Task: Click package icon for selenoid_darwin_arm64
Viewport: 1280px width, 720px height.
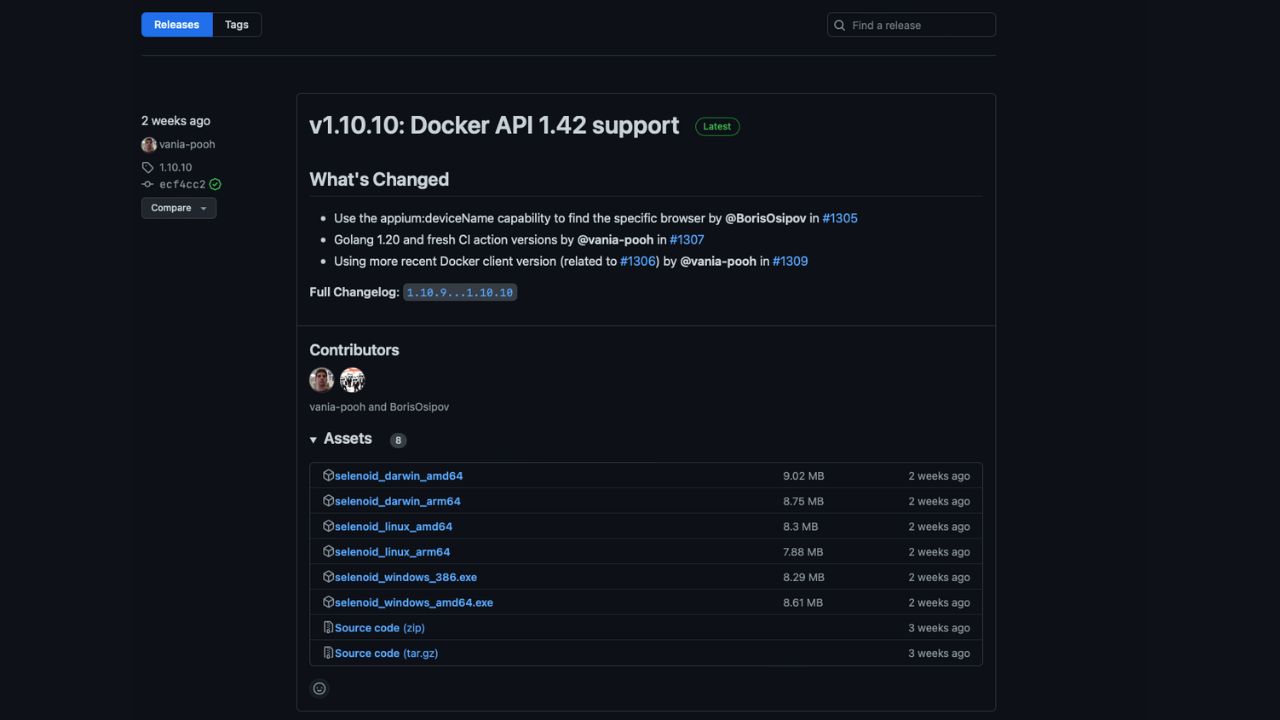Action: [x=328, y=500]
